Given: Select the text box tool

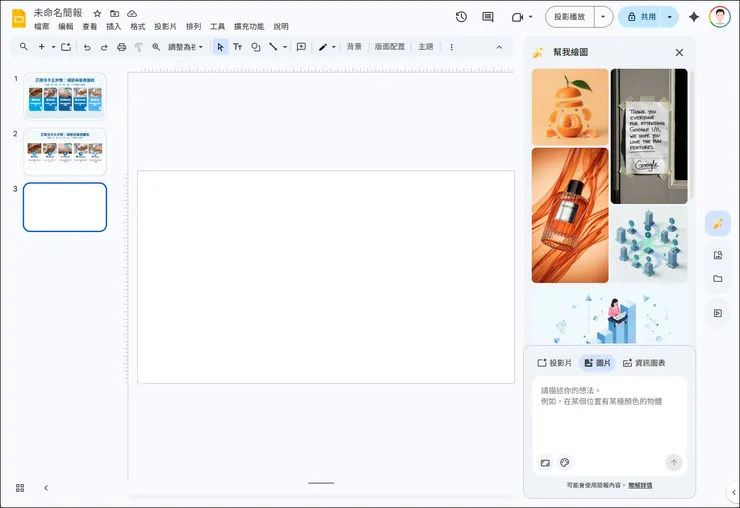Looking at the screenshot, I should (237, 47).
